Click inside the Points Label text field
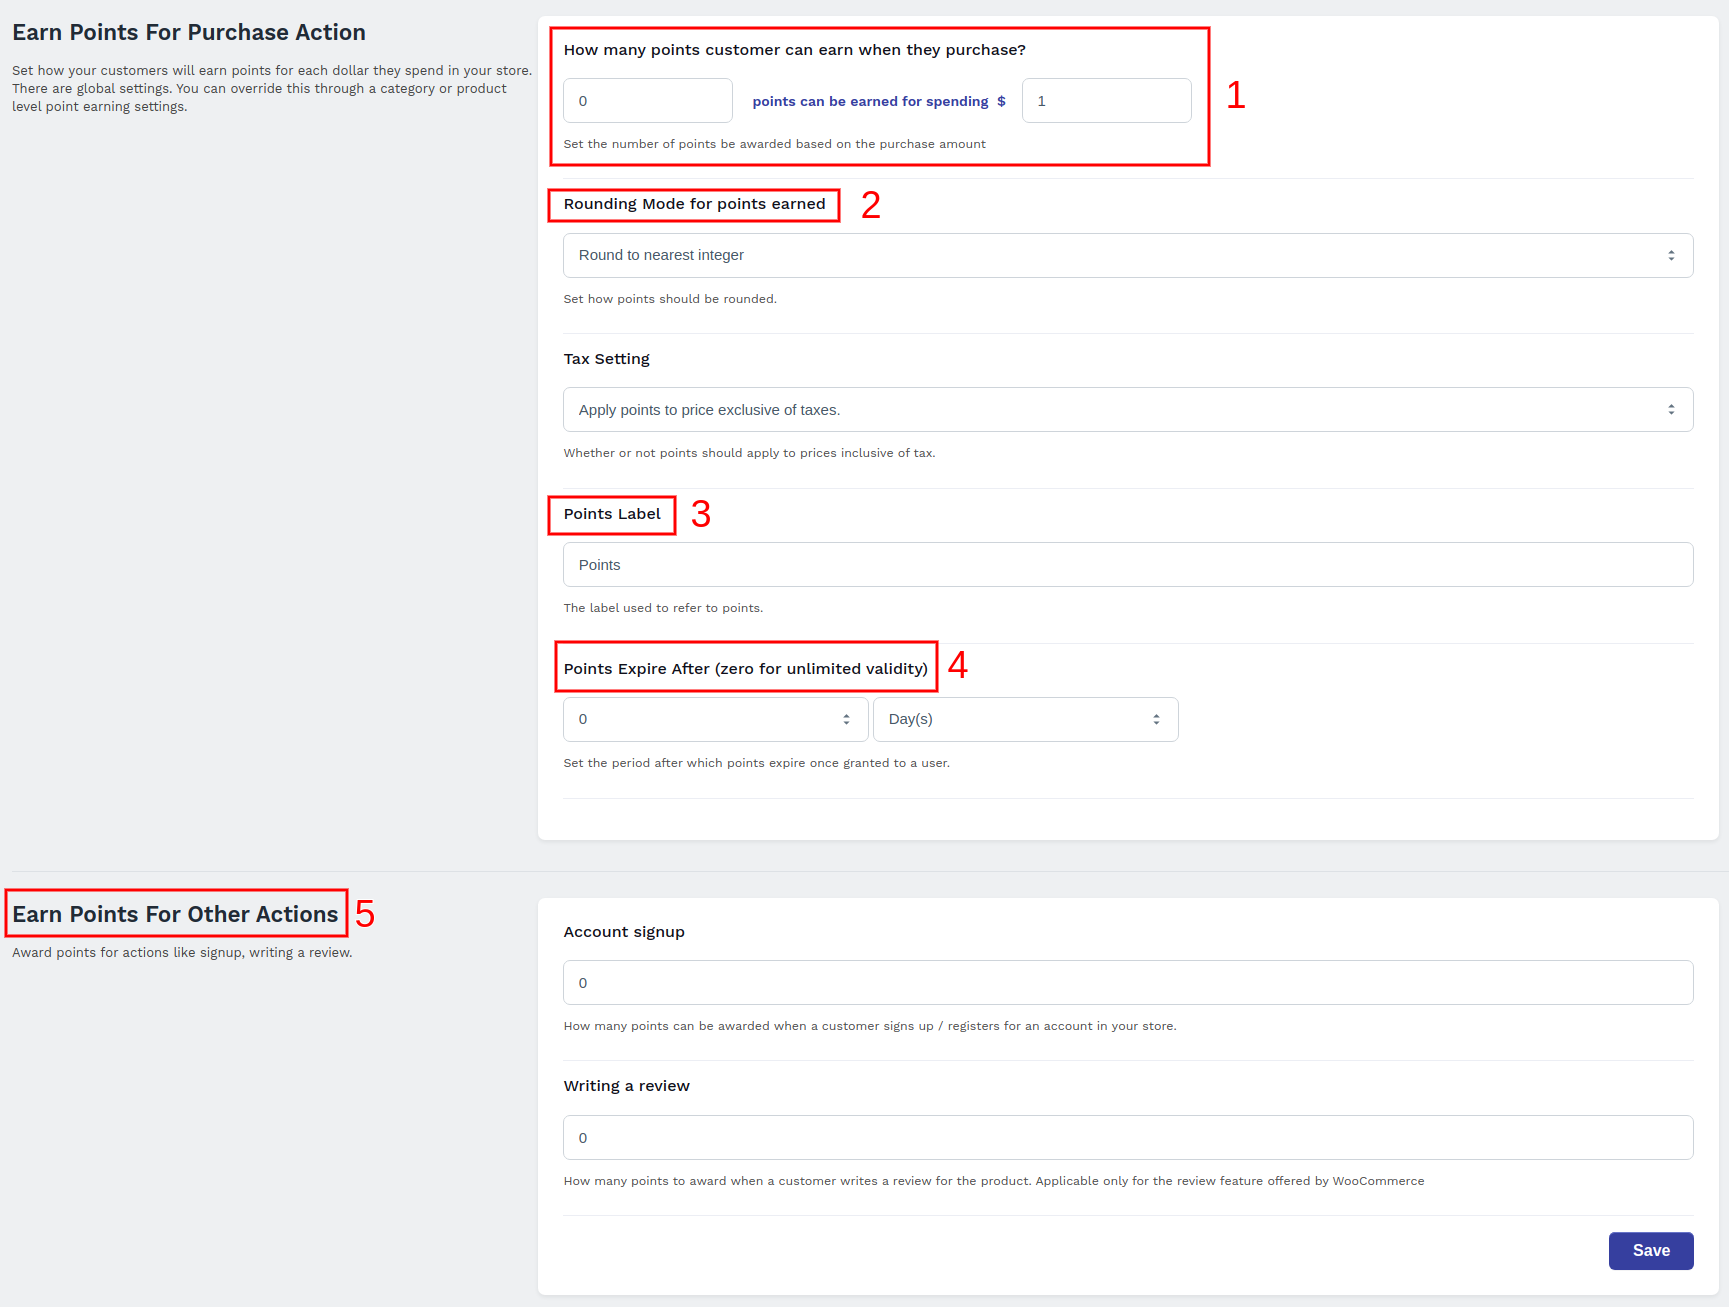The image size is (1729, 1307). 1127,564
